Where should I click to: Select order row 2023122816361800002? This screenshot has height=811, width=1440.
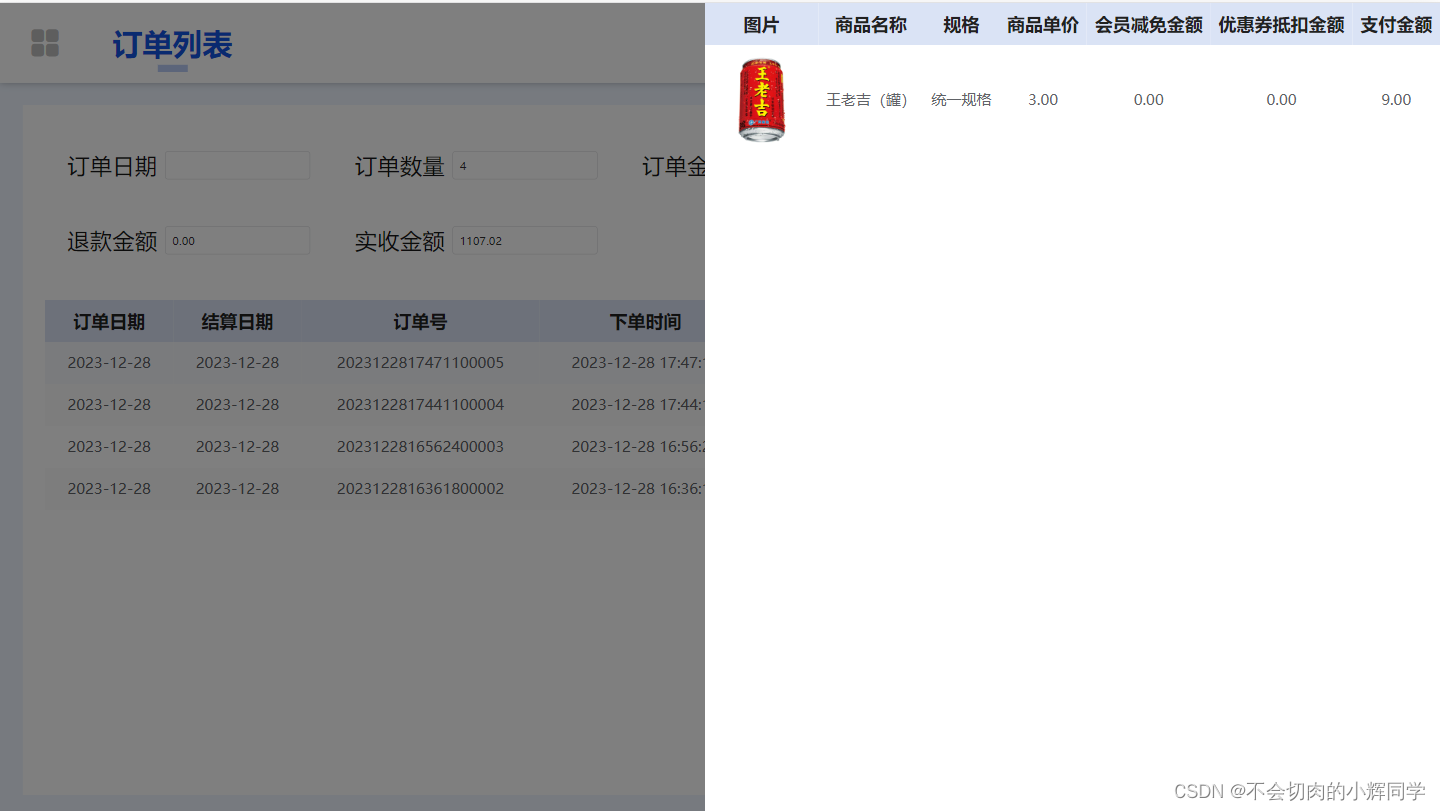(419, 488)
